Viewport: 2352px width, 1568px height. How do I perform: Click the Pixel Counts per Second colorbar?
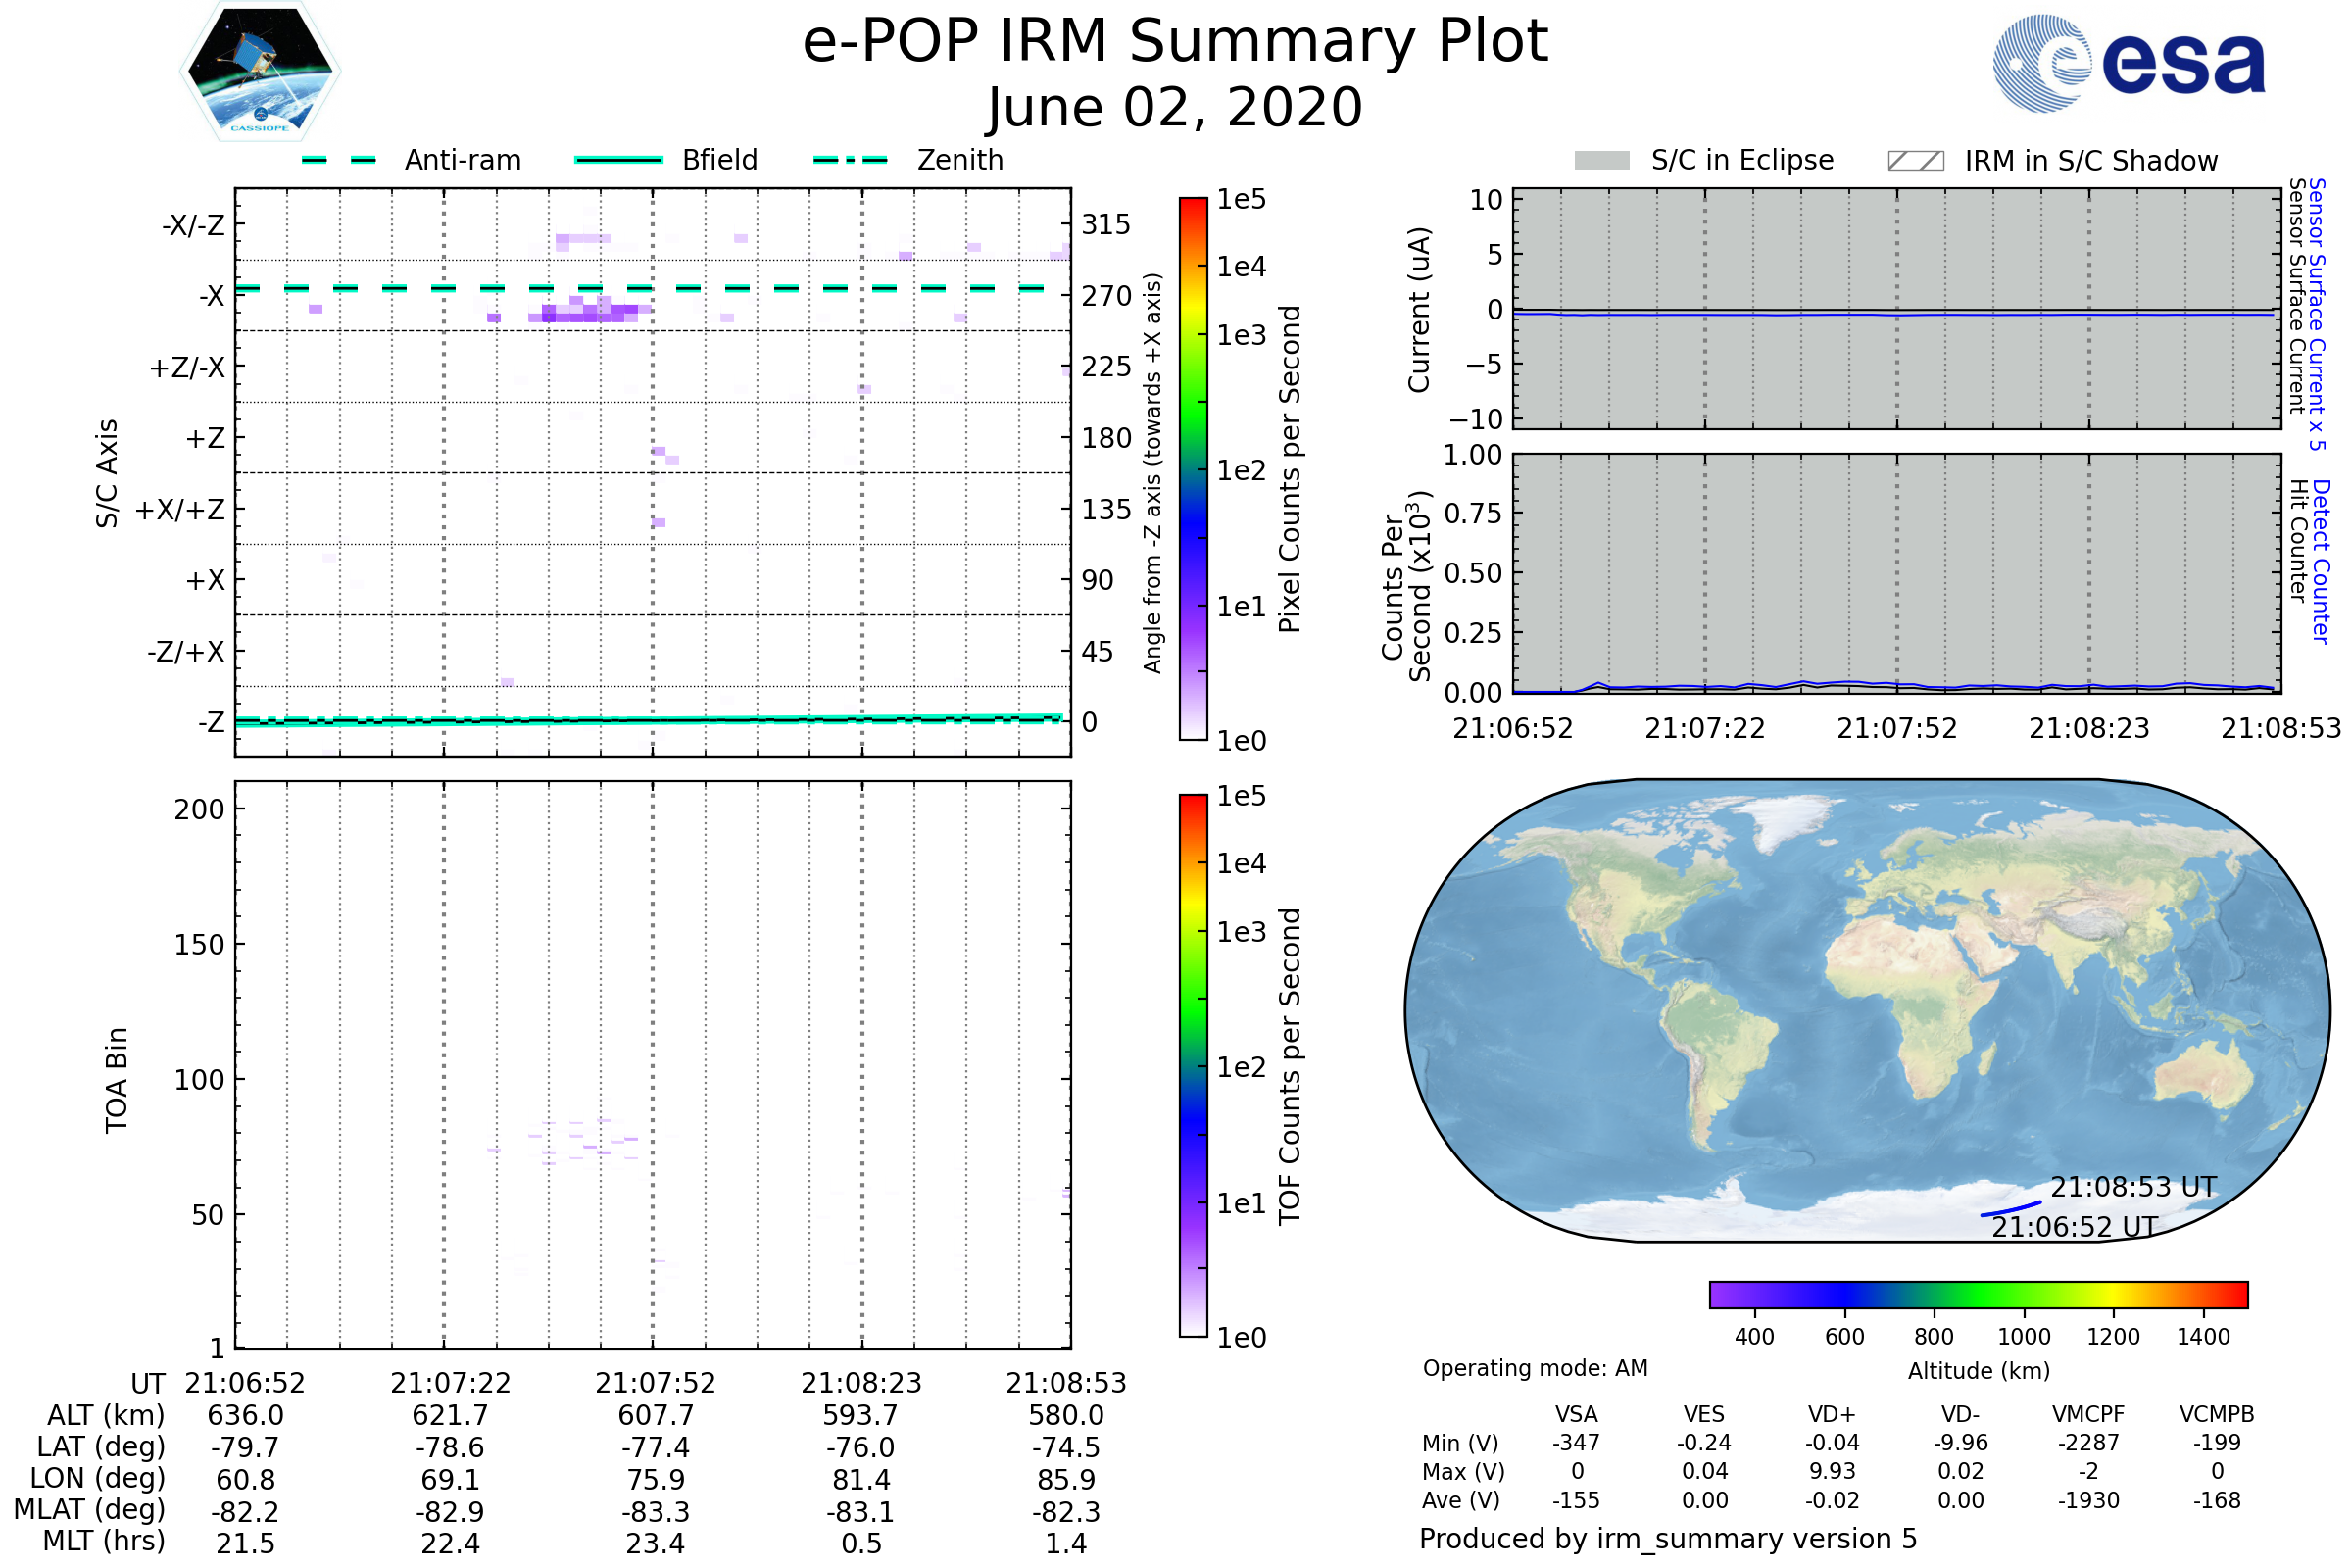pyautogui.click(x=1193, y=468)
